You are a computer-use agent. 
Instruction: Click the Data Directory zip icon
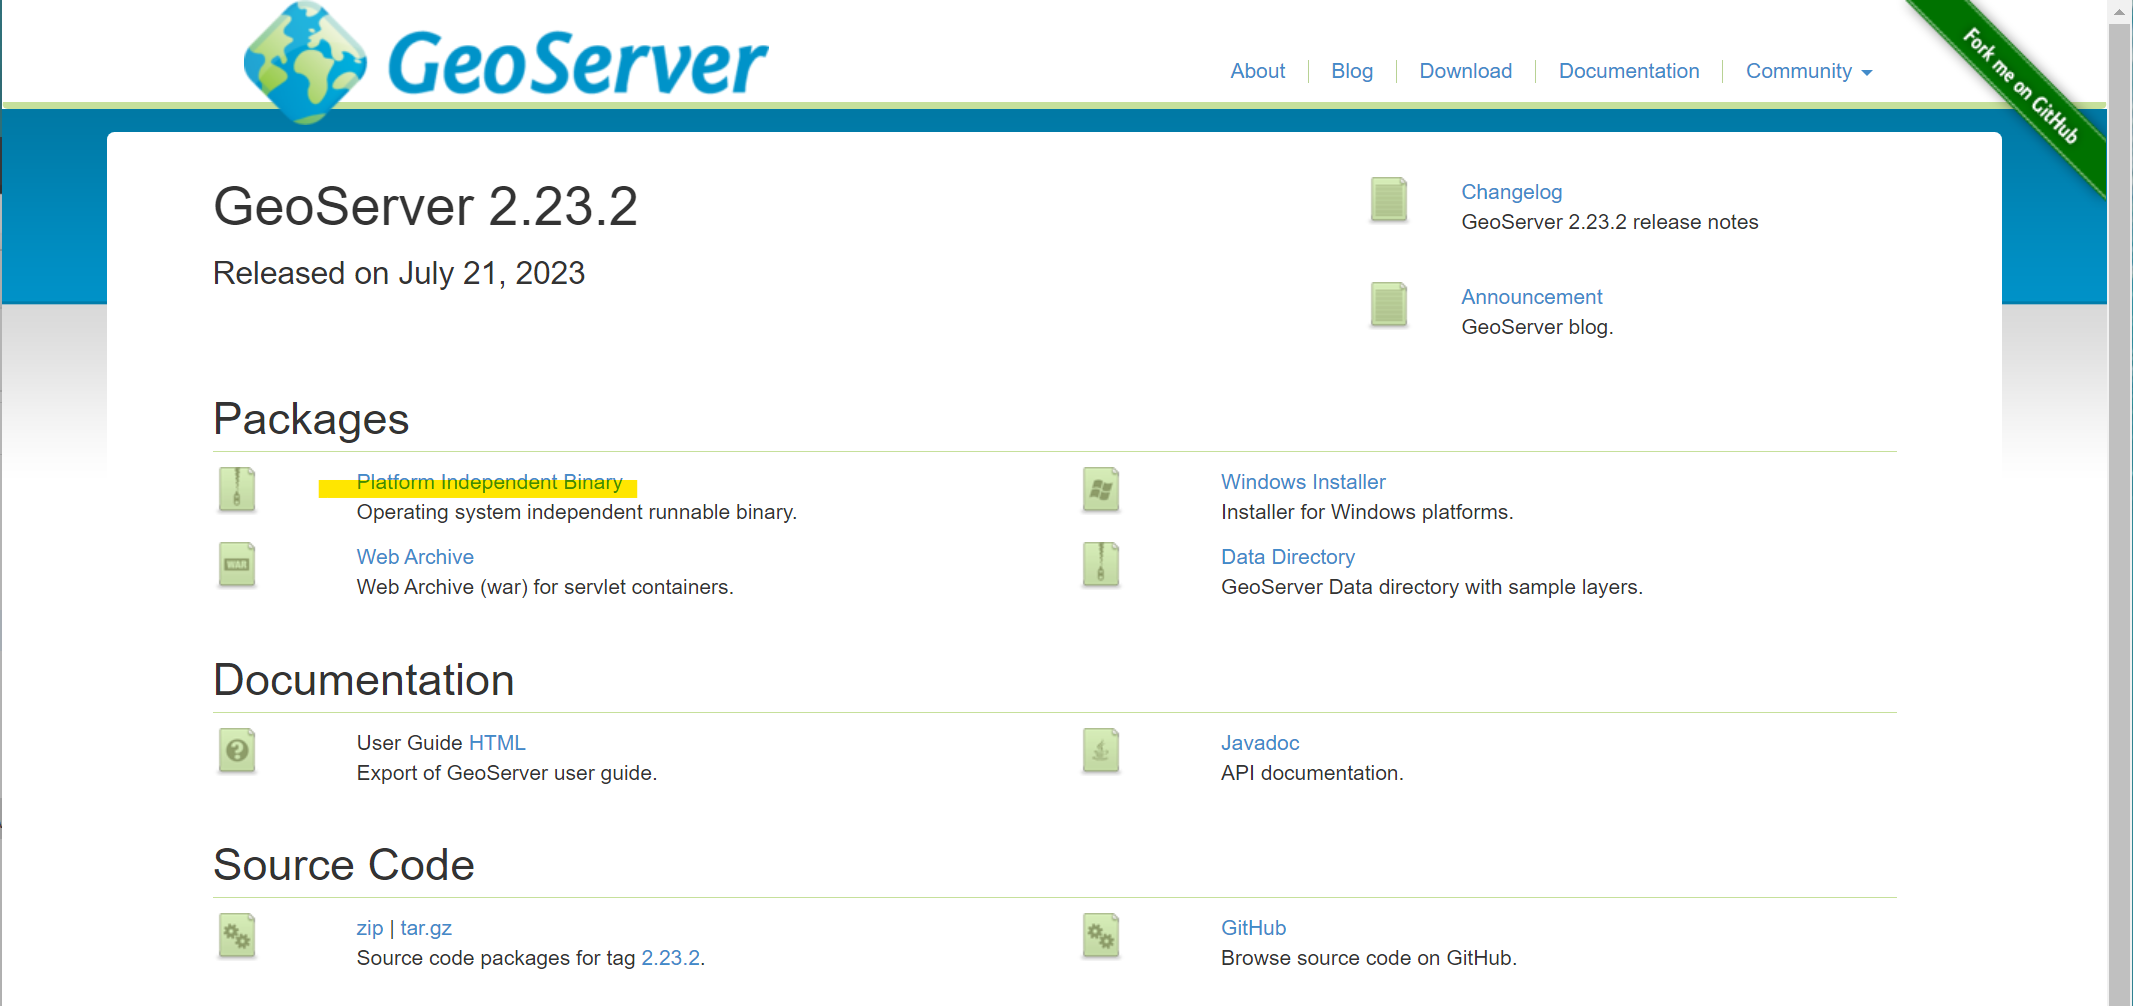coord(1101,565)
